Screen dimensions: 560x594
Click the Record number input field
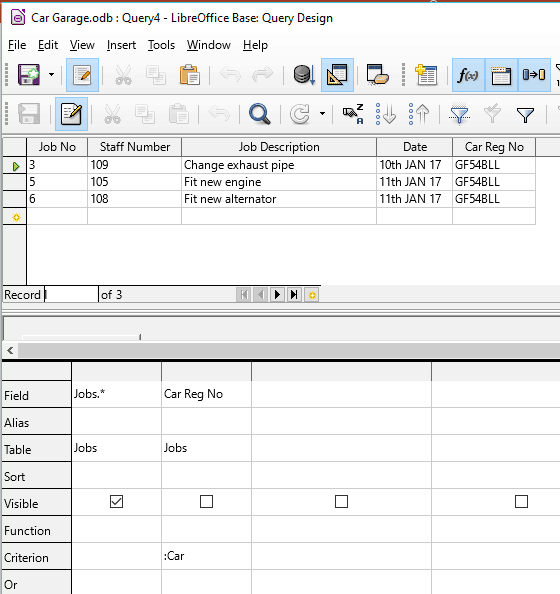(x=71, y=294)
